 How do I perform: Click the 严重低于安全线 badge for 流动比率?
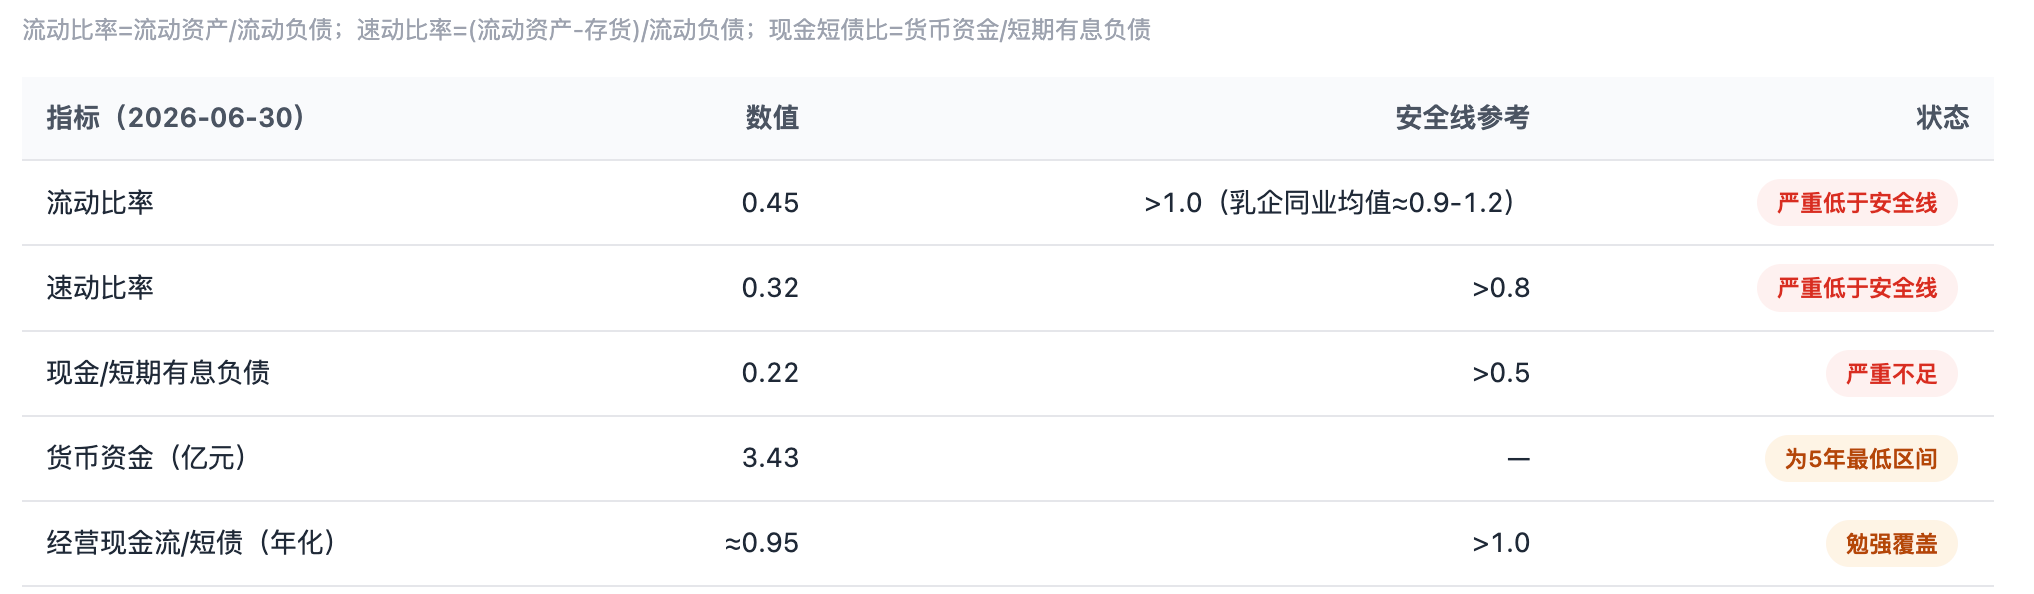click(x=1857, y=203)
